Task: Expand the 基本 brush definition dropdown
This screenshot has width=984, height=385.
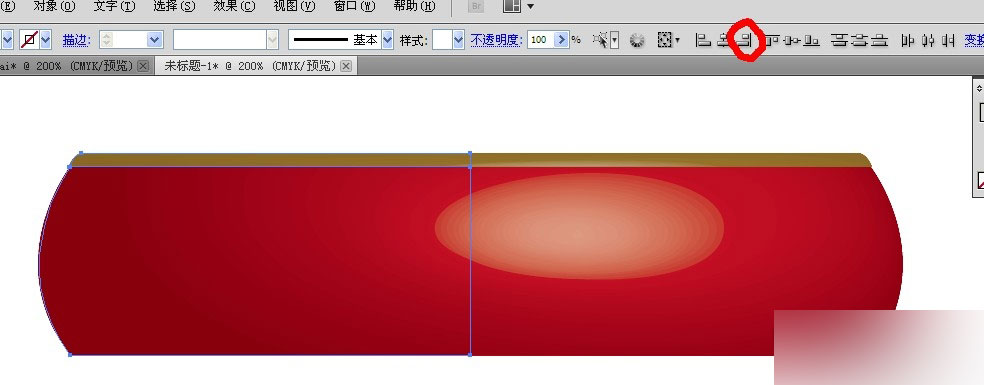Action: click(387, 40)
